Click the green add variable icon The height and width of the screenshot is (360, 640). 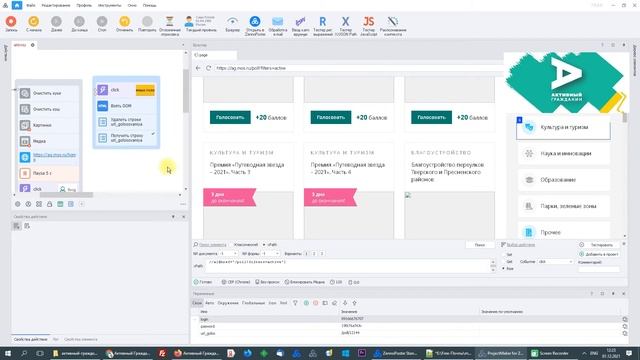[x=306, y=303]
